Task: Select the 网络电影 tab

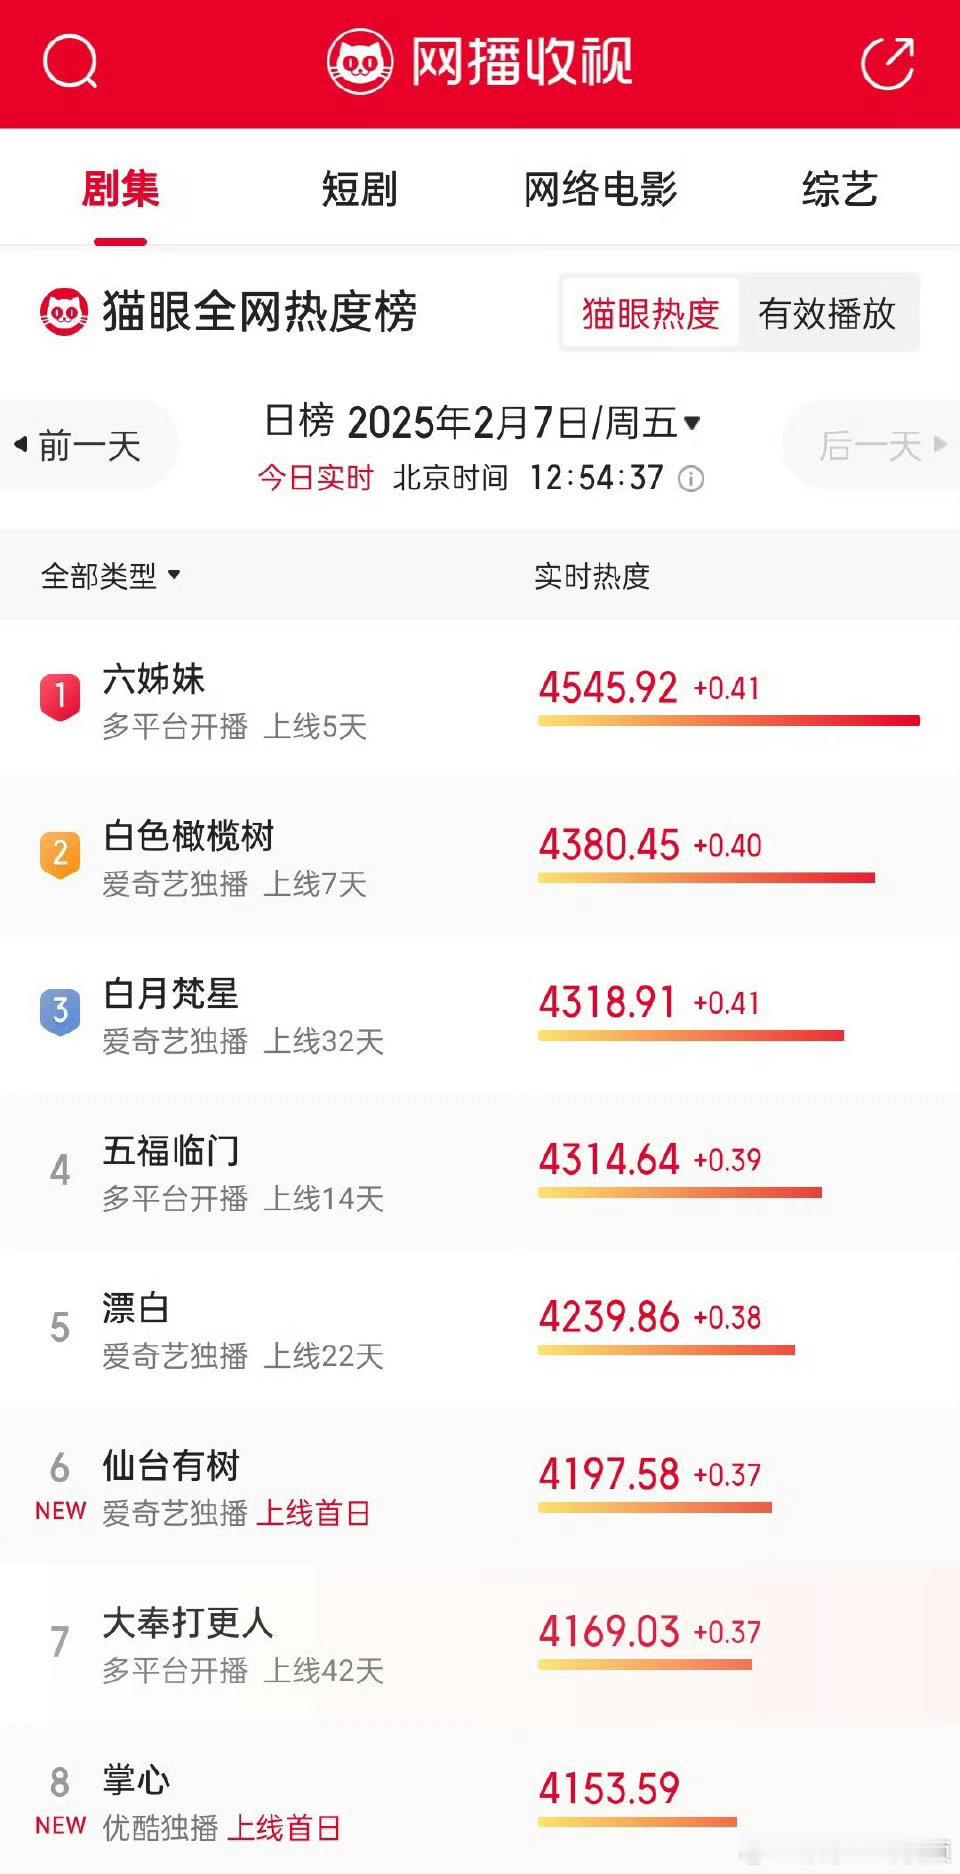Action: [x=600, y=189]
